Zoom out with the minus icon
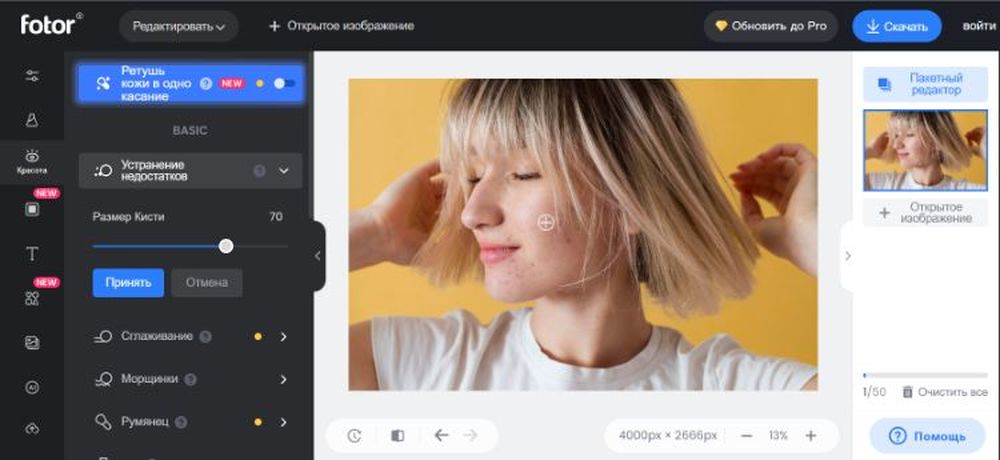The image size is (1000, 460). [746, 436]
